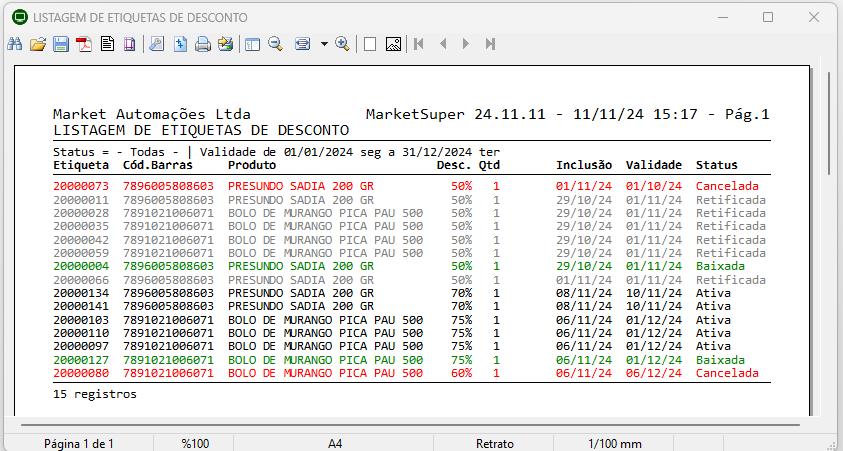843x451 pixels.
Task: Click the '%100' zoom status entry
Action: coord(195,444)
